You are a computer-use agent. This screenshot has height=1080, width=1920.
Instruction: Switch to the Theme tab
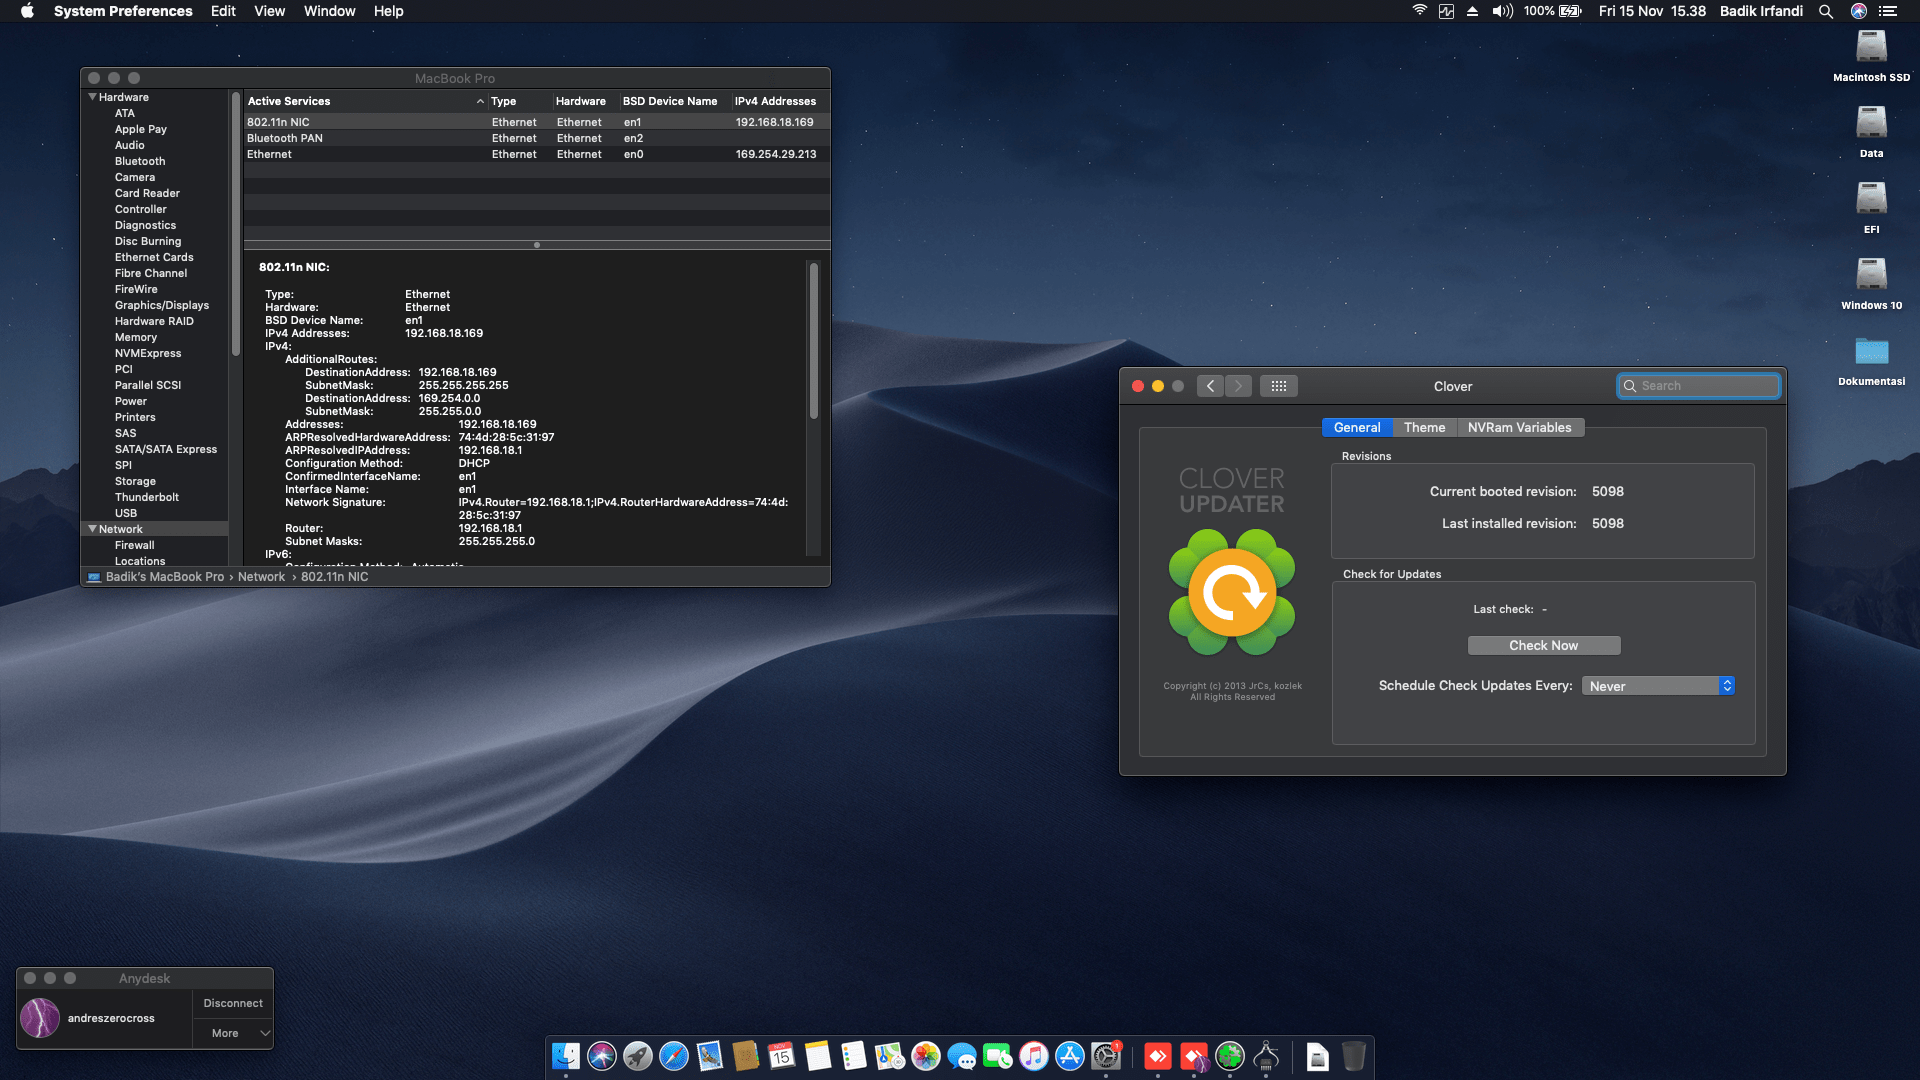pos(1424,427)
